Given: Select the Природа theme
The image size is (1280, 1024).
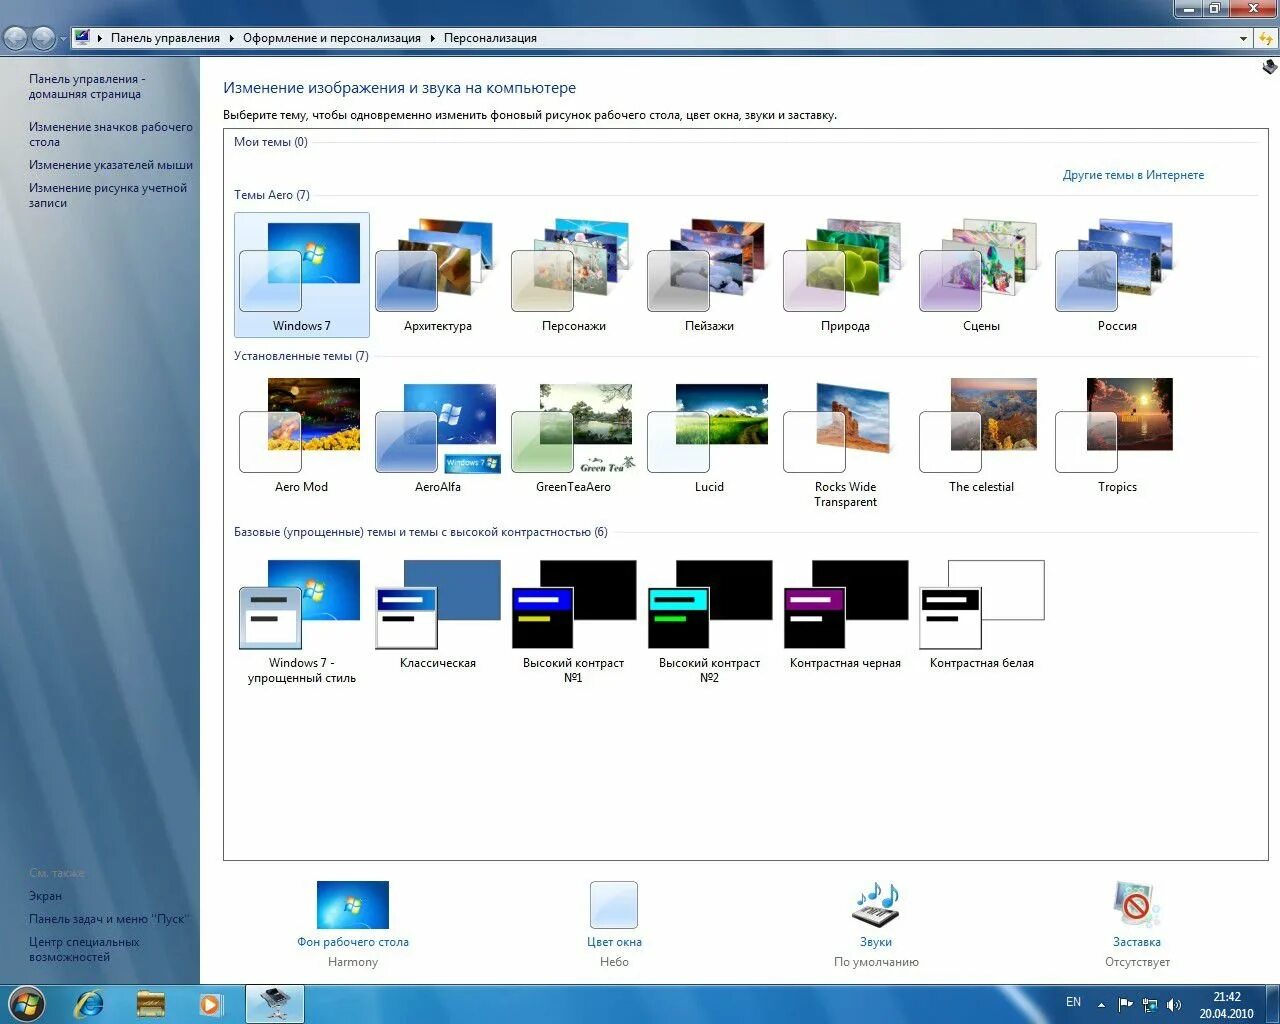Looking at the screenshot, I should coord(845,275).
